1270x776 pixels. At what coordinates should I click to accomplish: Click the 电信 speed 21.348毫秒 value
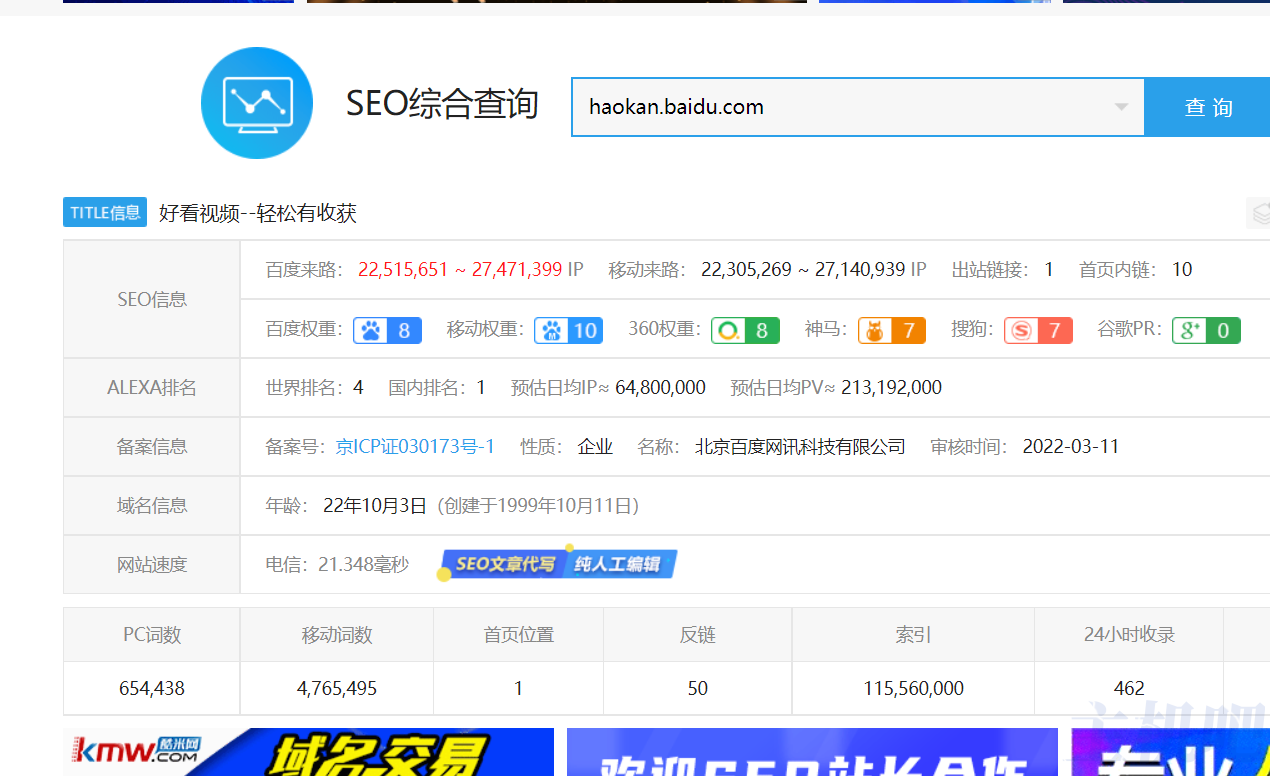tap(363, 565)
